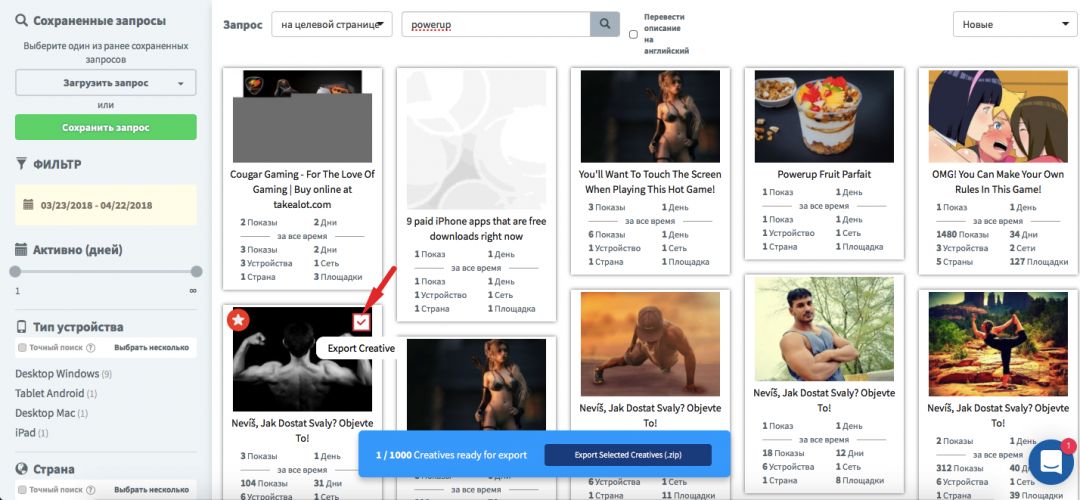The height and width of the screenshot is (500, 1080).
Task: Uncheck the Export Creative checkbox on muscle creative
Action: [362, 322]
